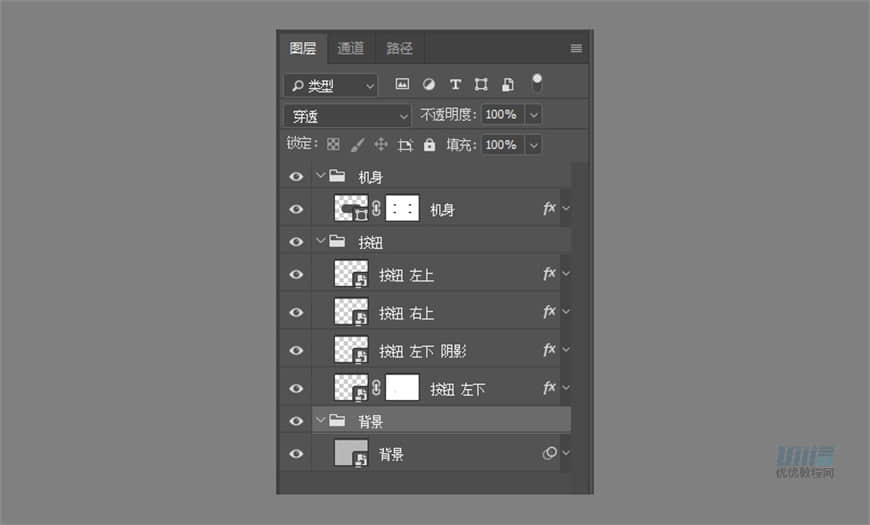This screenshot has height=525, width=870.
Task: Select the 按钮 左下 smart object thumbnail
Action: point(351,387)
